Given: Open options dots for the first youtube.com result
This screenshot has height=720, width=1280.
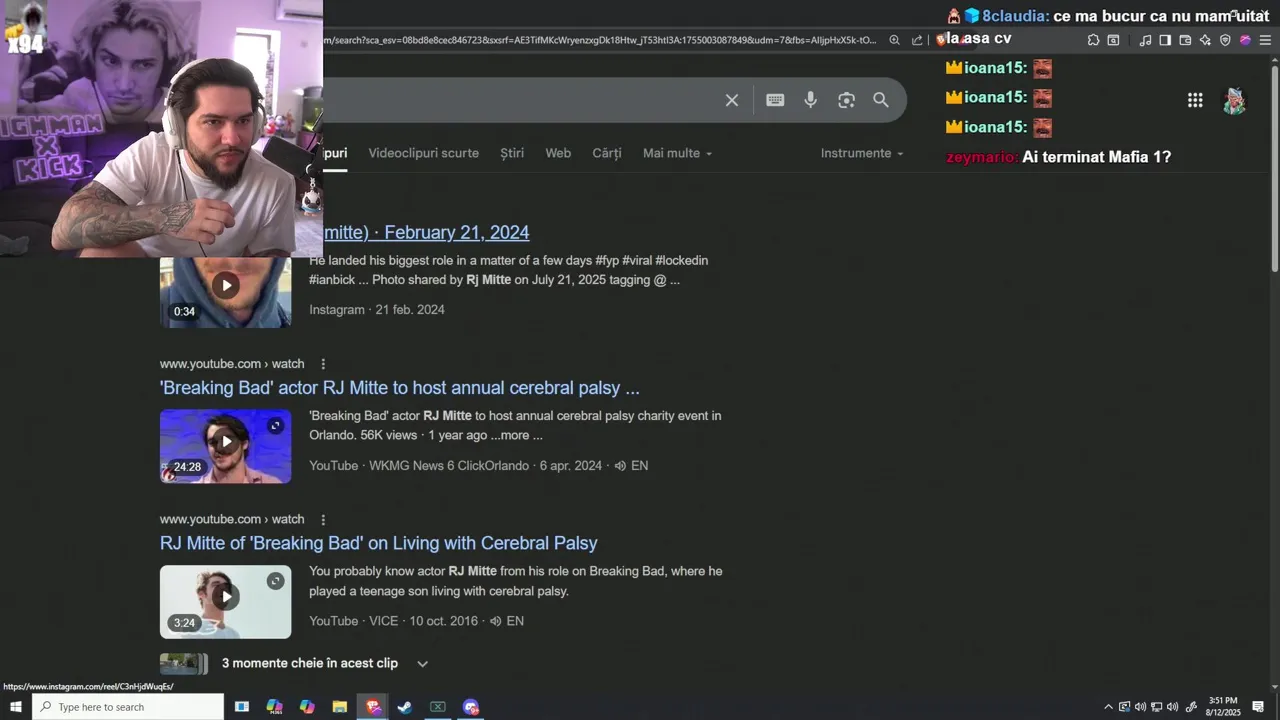Looking at the screenshot, I should point(323,364).
